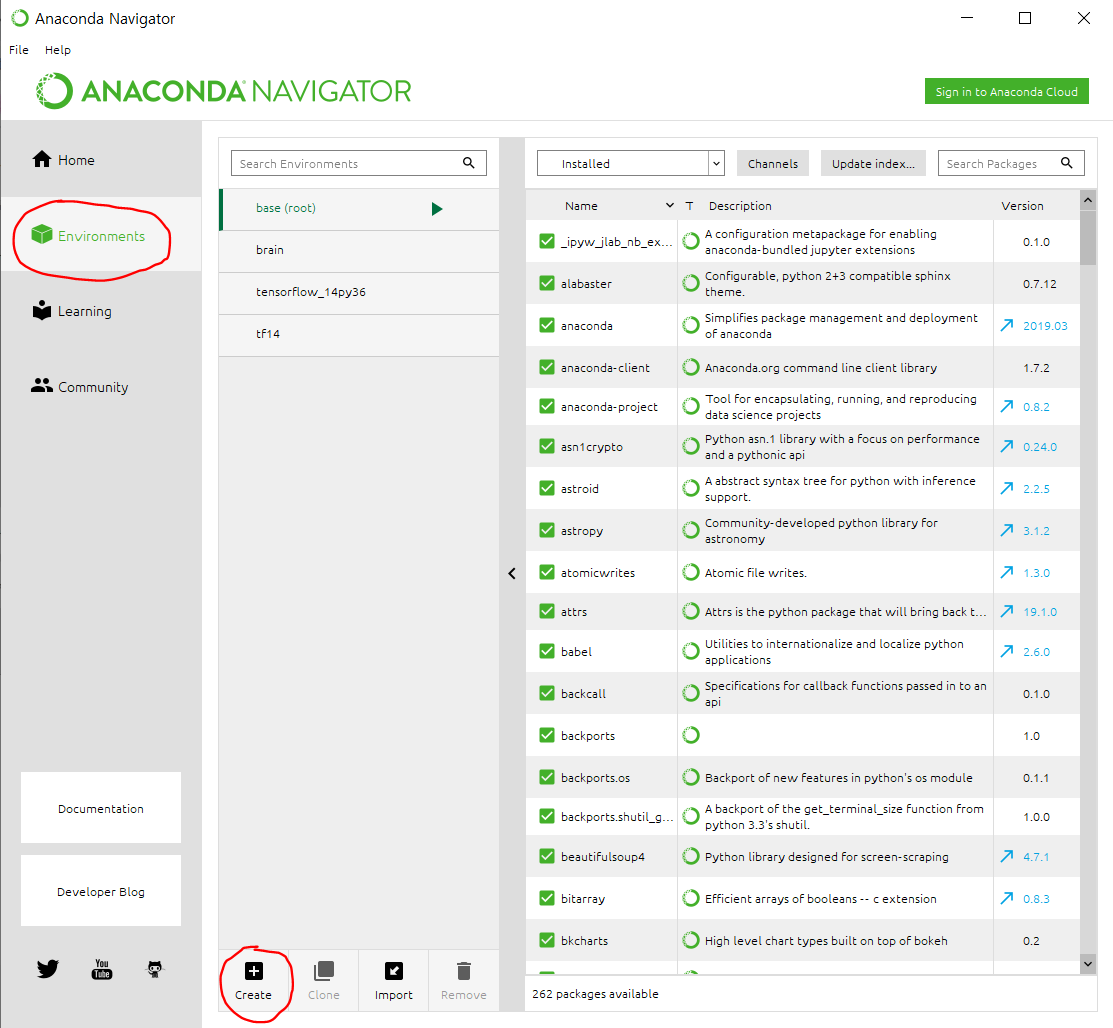Click the upgrade arrow for babel
The width and height of the screenshot is (1113, 1028).
[1007, 650]
